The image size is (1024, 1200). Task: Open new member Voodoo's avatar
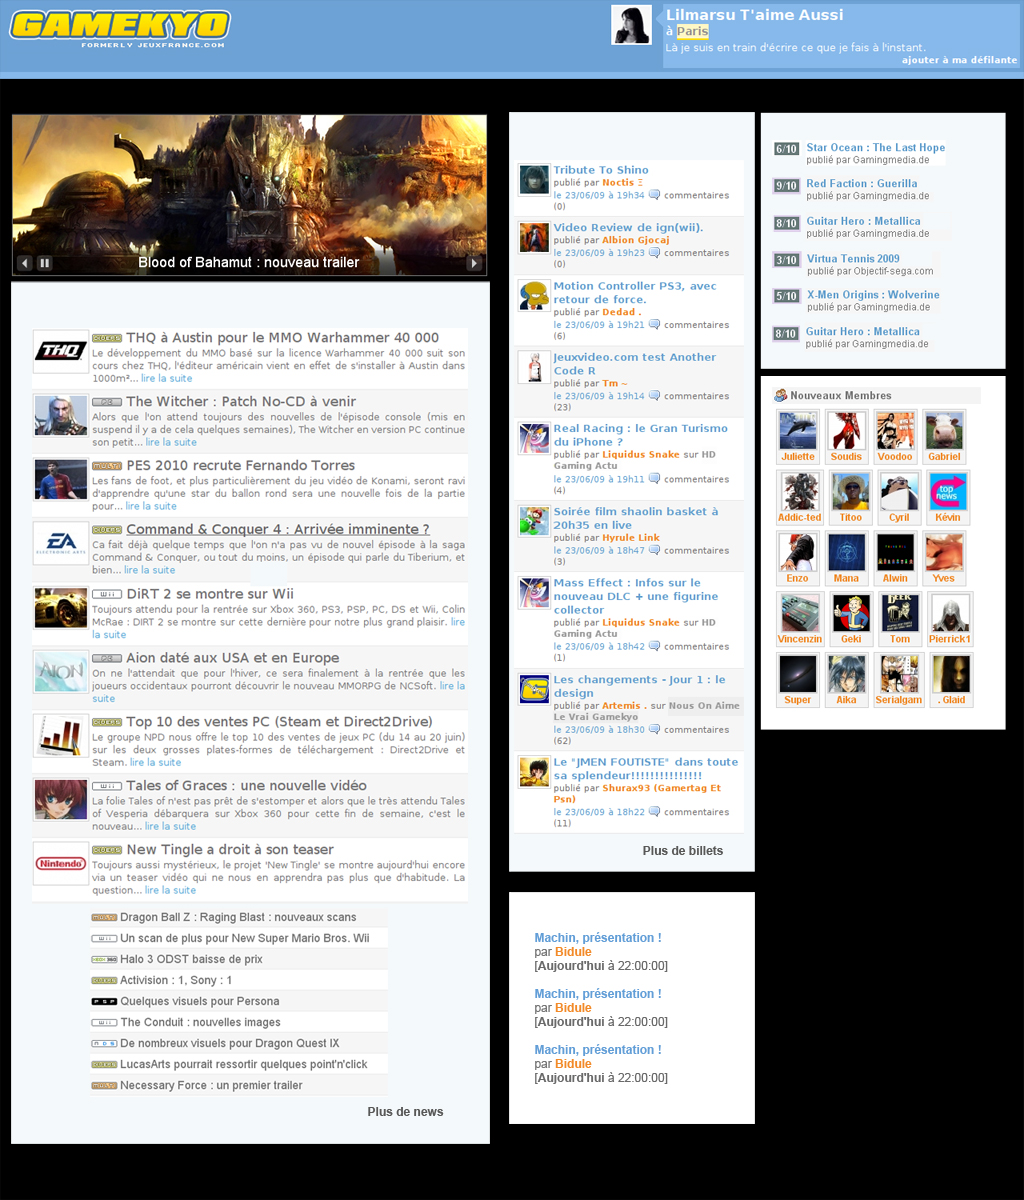coord(896,431)
